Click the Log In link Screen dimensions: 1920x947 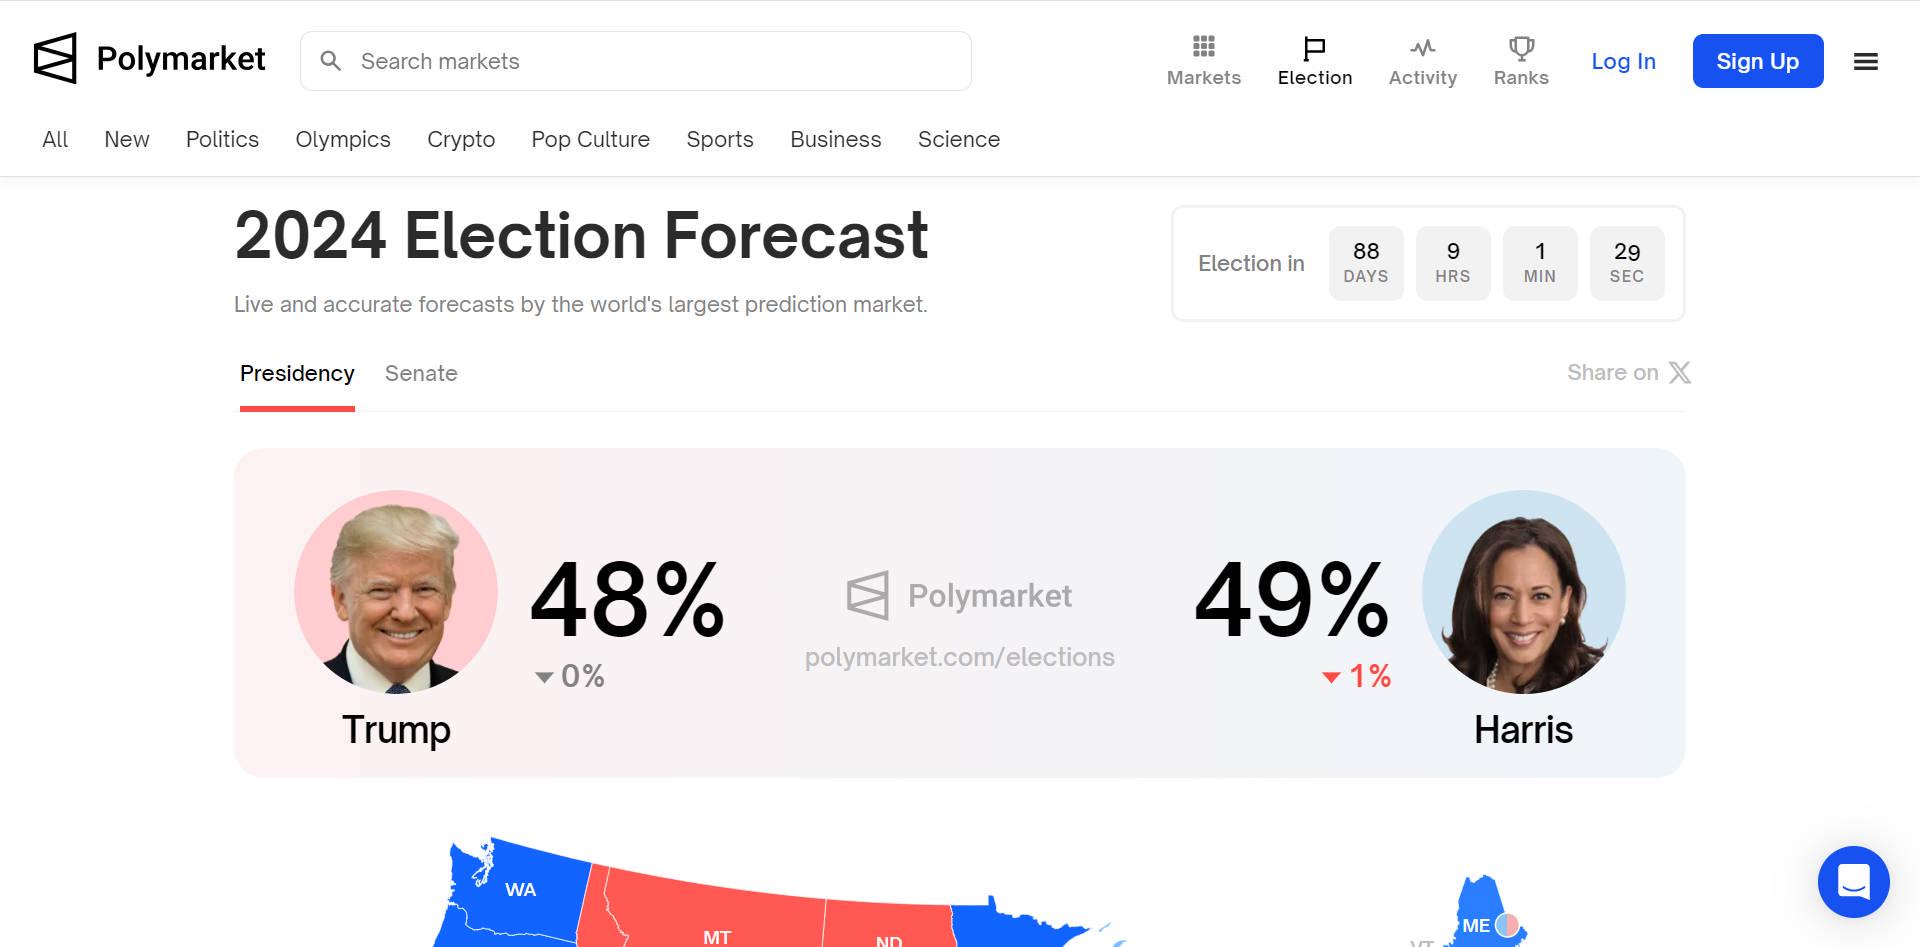click(1623, 62)
